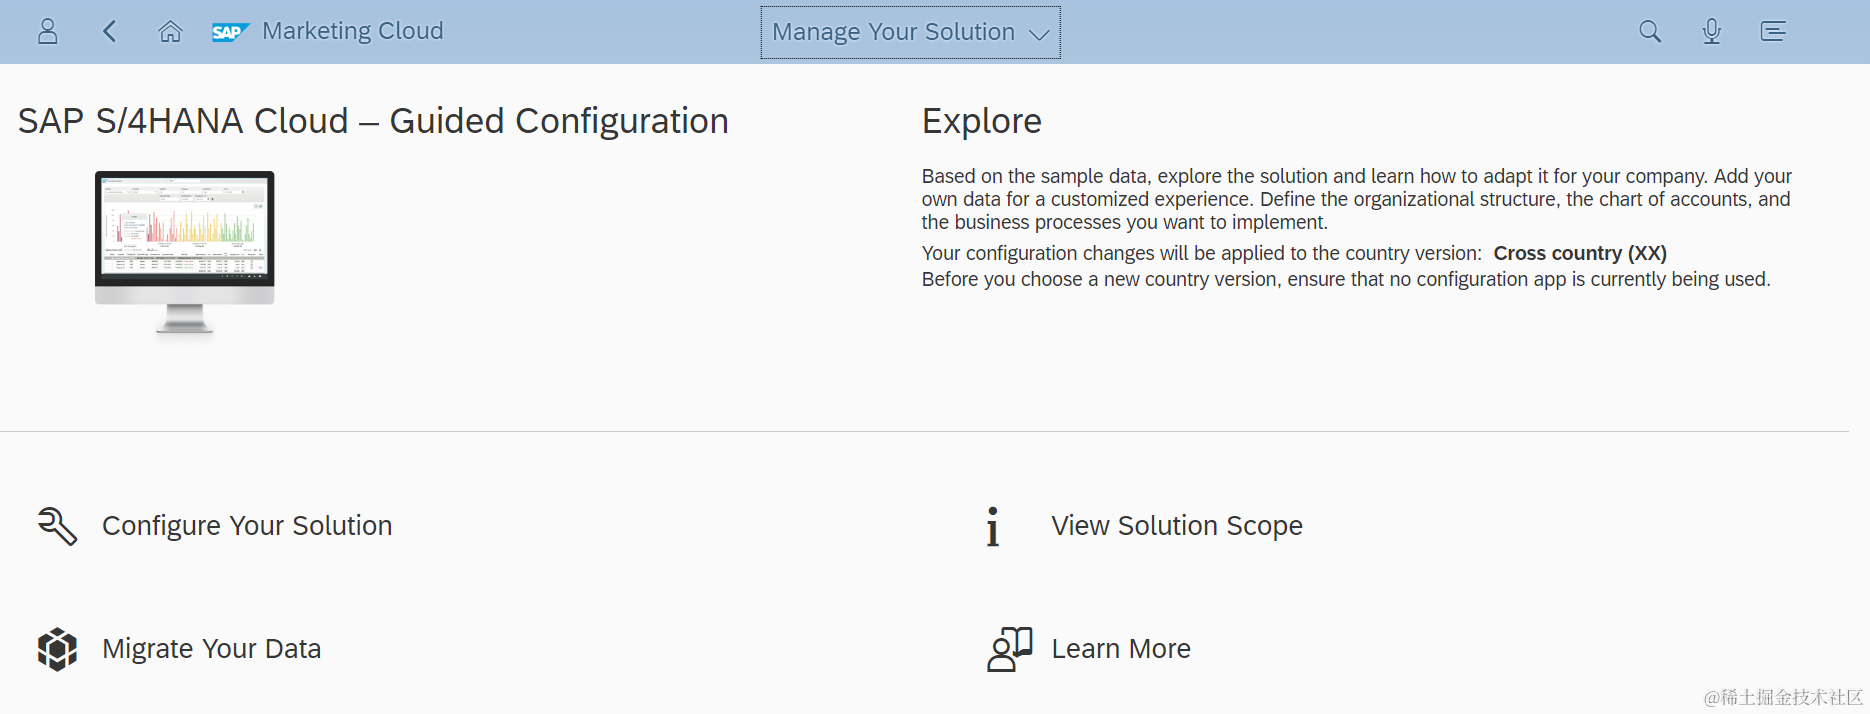1870x714 pixels.
Task: Open View Solution Scope
Action: click(x=1177, y=526)
